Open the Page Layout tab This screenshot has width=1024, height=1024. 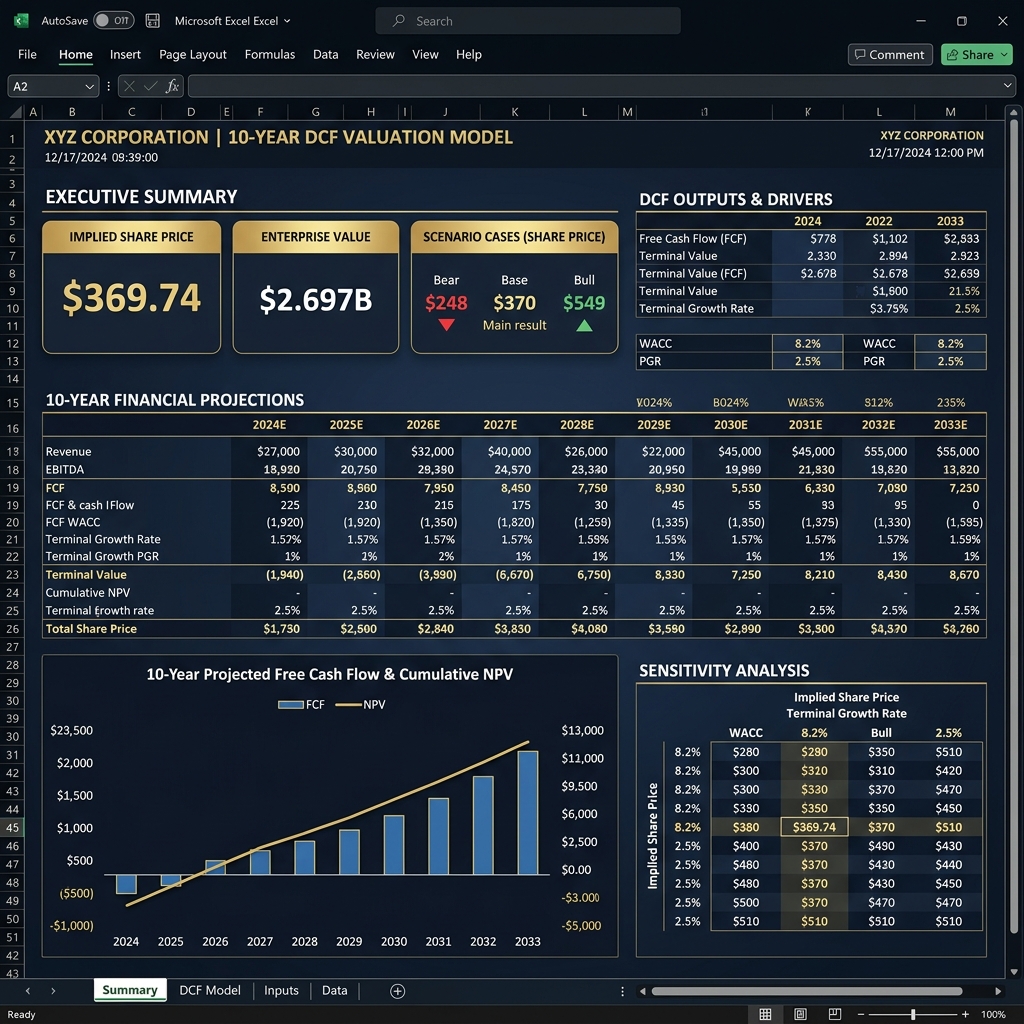tap(193, 54)
